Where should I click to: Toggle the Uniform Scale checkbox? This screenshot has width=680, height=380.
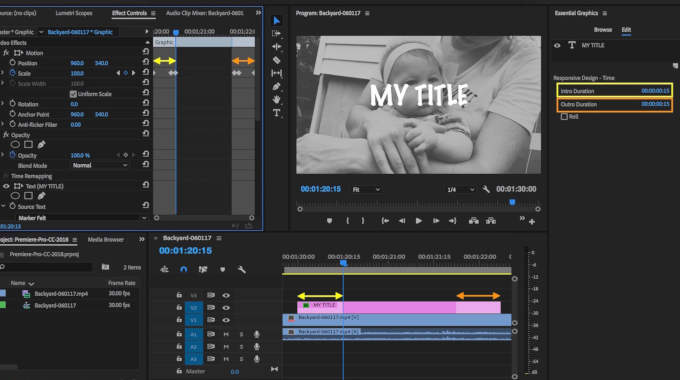click(73, 94)
